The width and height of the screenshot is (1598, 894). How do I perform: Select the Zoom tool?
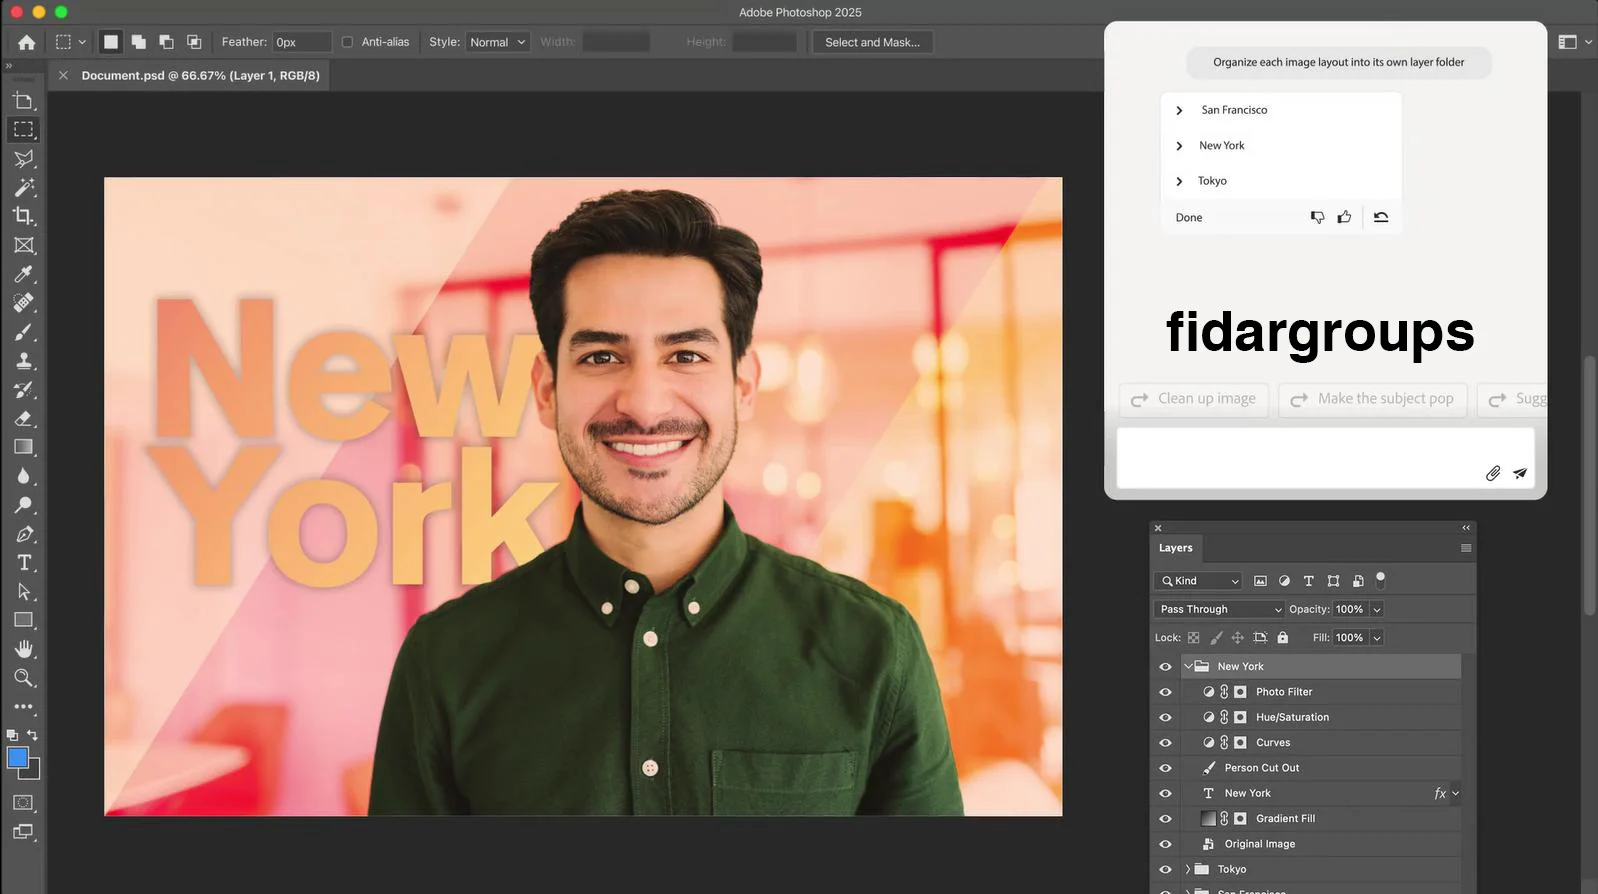[24, 678]
